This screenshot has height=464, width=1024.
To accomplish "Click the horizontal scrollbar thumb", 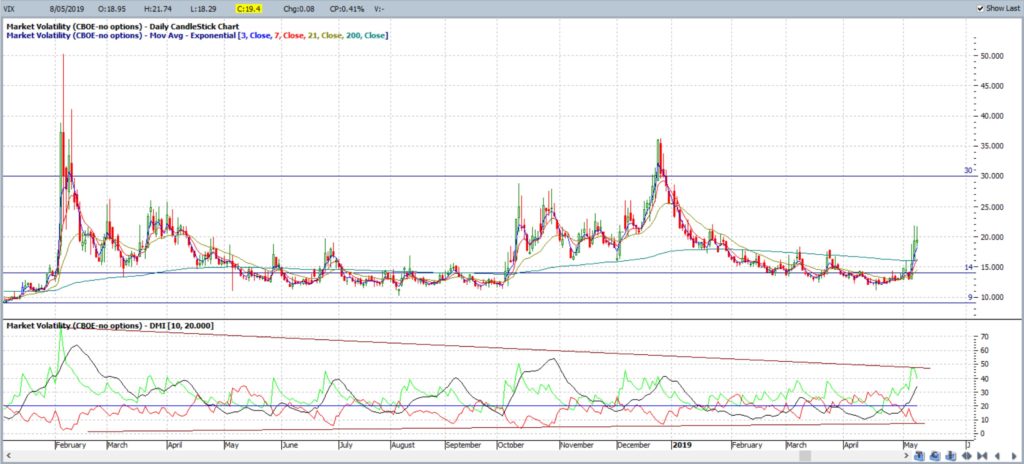I will pos(805,456).
